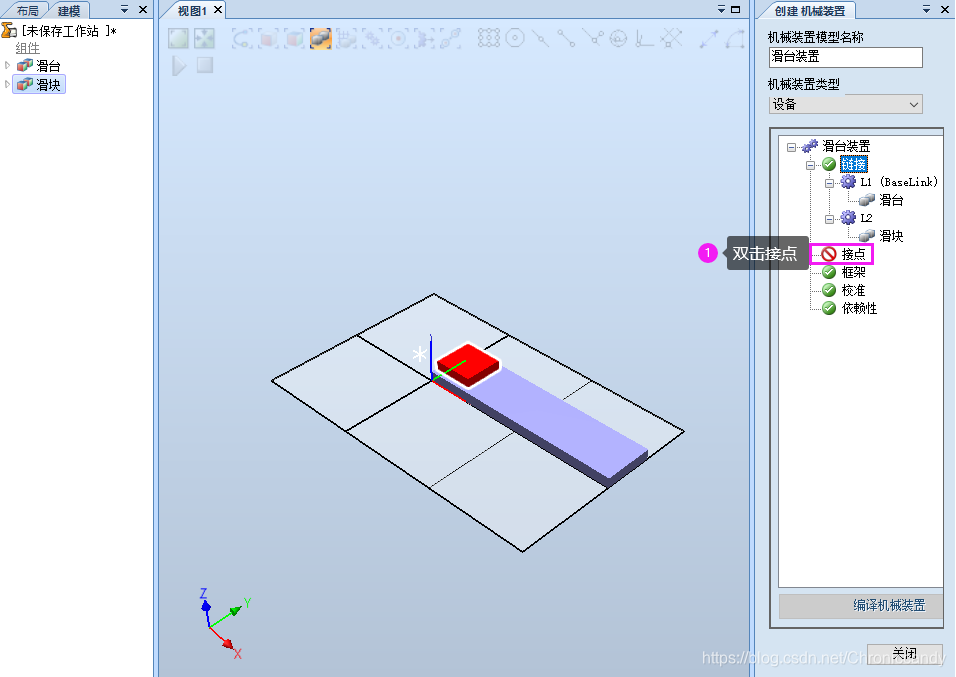Enable Snap Object mode icon
The height and width of the screenshot is (677, 956).
489,38
